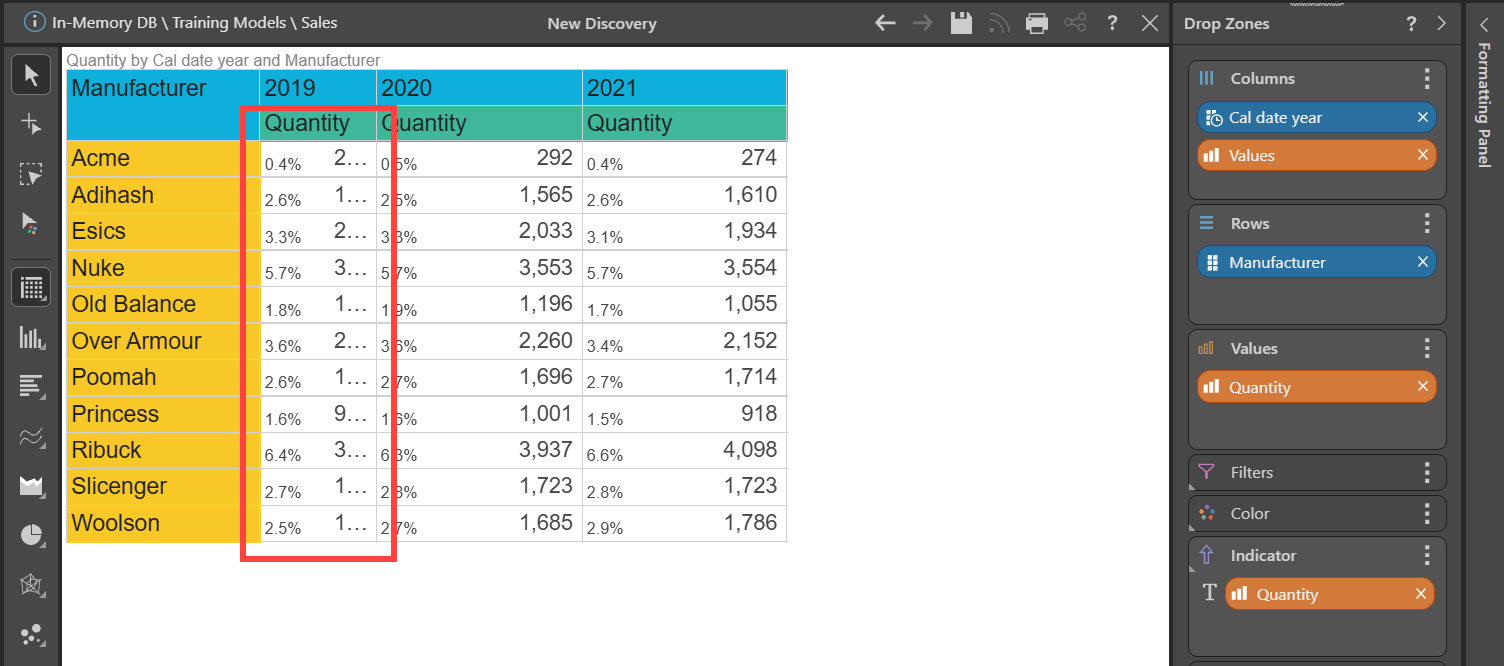The height and width of the screenshot is (666, 1504).
Task: Open the Values drop zone options menu
Action: pyautogui.click(x=1427, y=348)
